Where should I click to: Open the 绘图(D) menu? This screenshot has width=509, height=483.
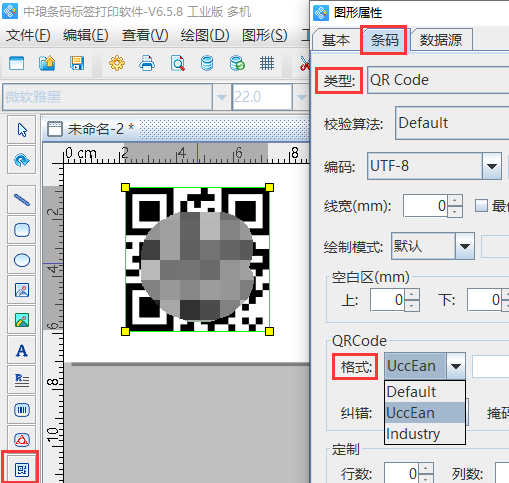(x=205, y=35)
